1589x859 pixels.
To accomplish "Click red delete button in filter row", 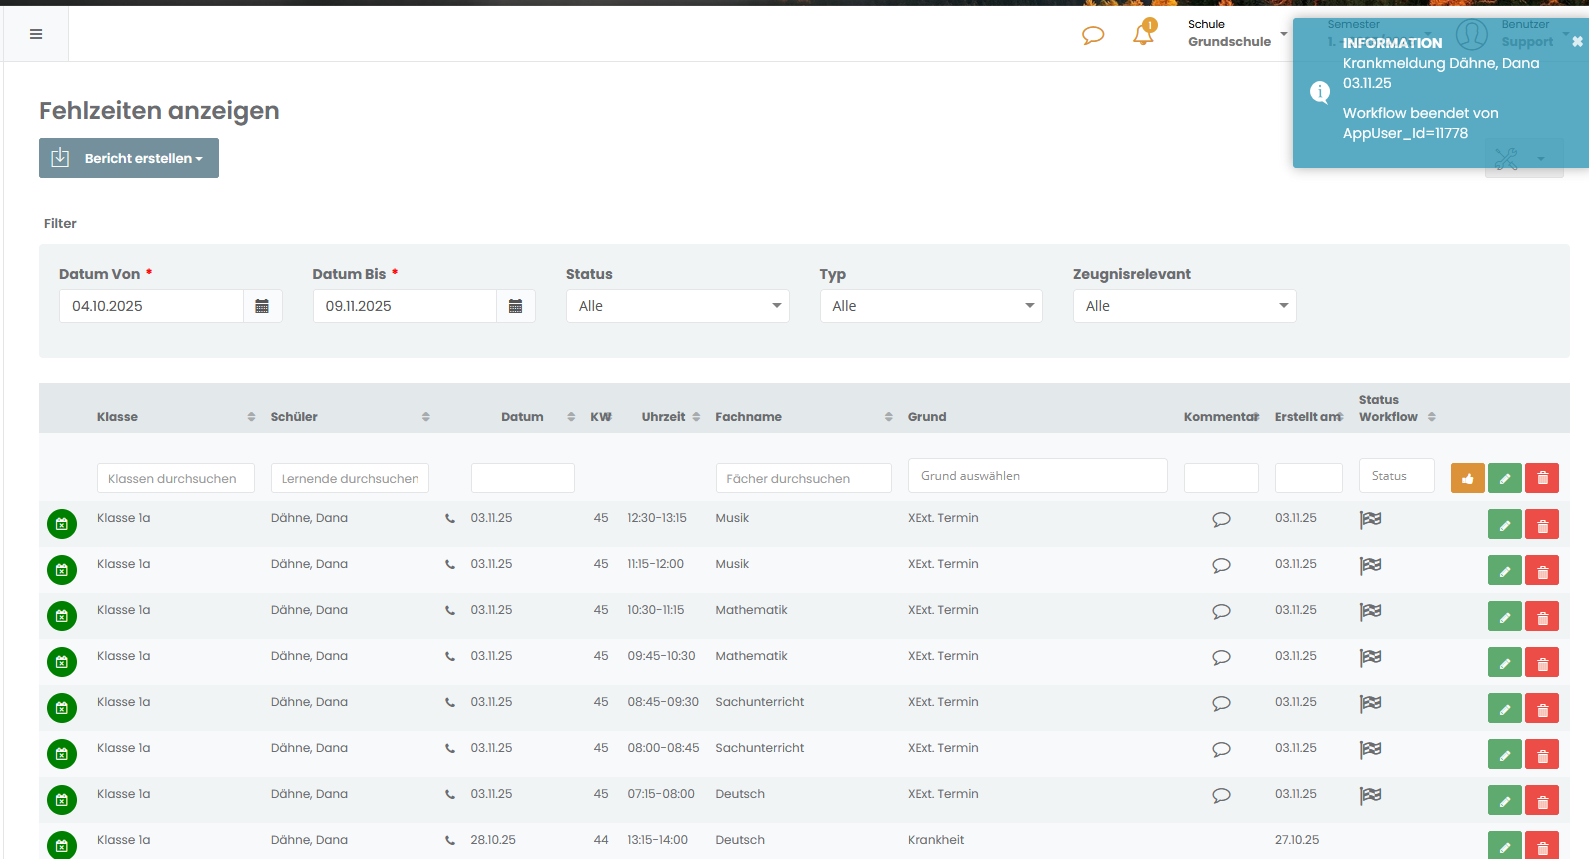I will click(1542, 478).
